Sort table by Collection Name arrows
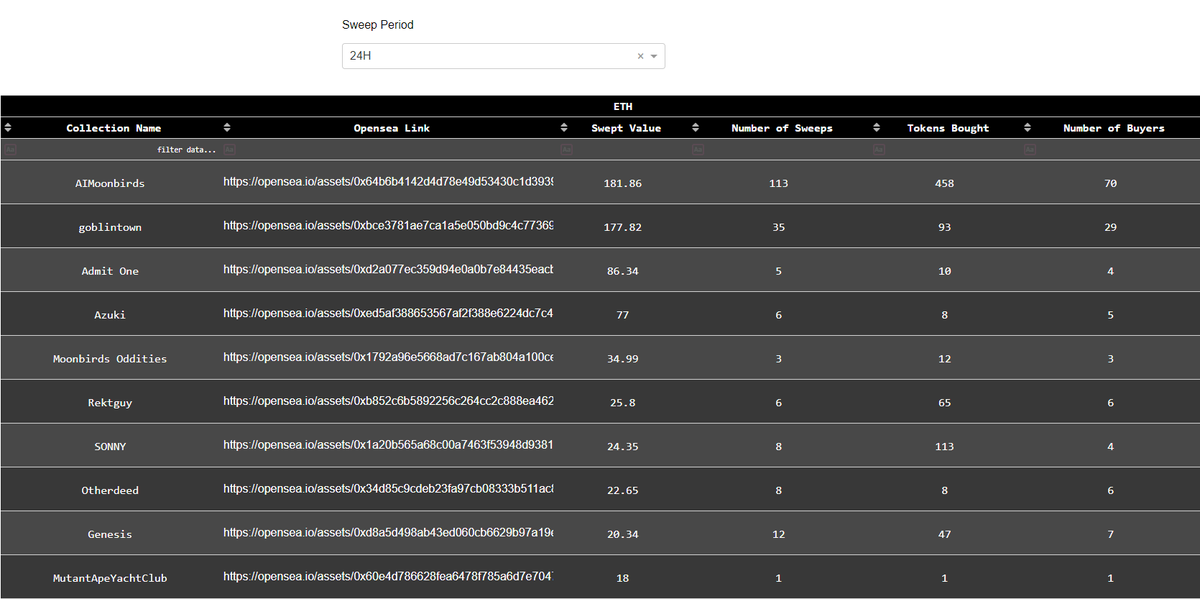Viewport: 1200px width, 599px height. coord(8,128)
